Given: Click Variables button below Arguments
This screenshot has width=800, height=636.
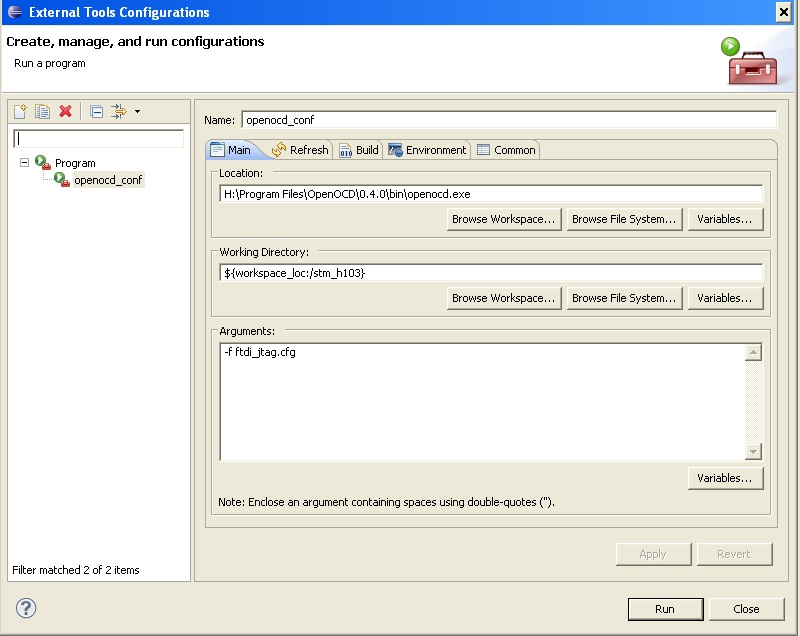Looking at the screenshot, I should [x=725, y=478].
